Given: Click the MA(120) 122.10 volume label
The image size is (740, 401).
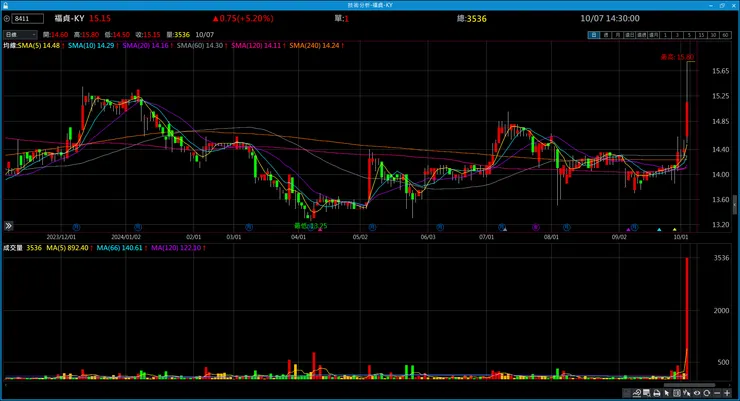Looking at the screenshot, I should point(176,248).
